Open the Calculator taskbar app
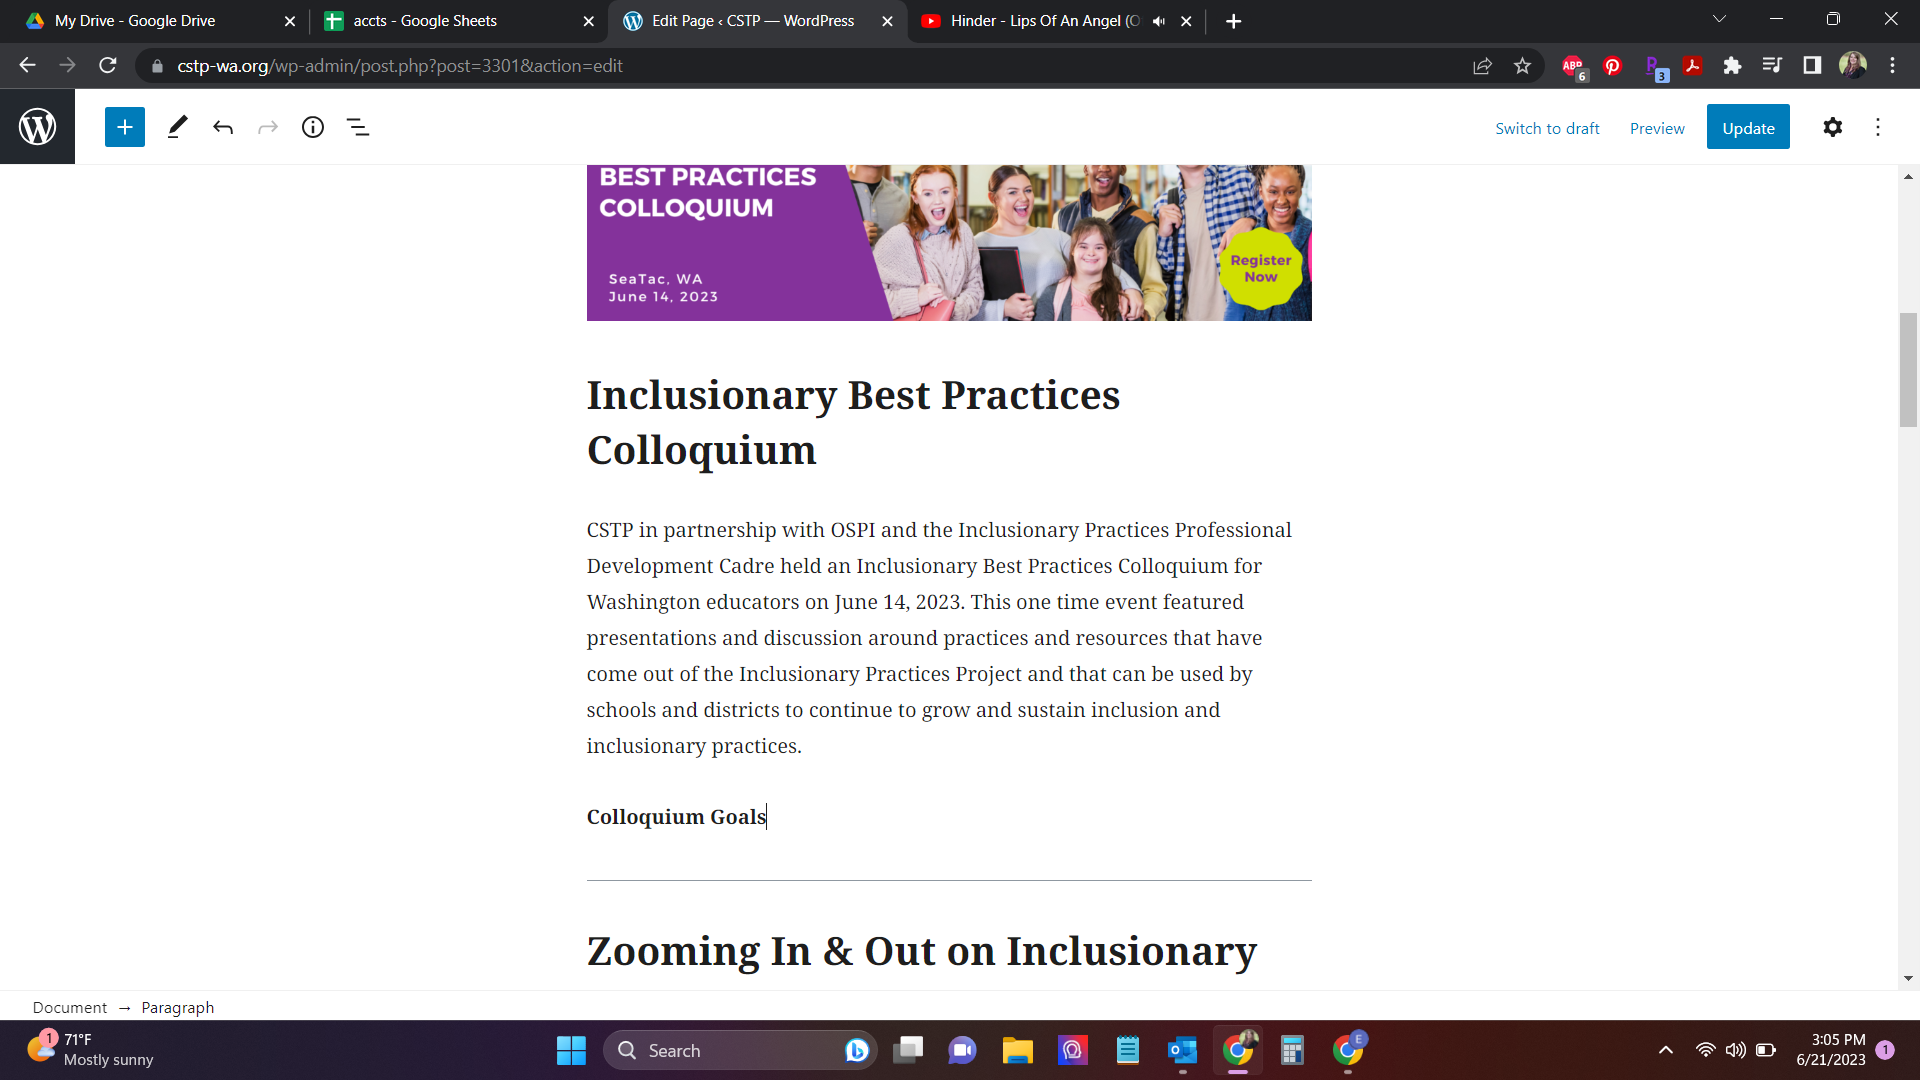 click(x=1292, y=1050)
